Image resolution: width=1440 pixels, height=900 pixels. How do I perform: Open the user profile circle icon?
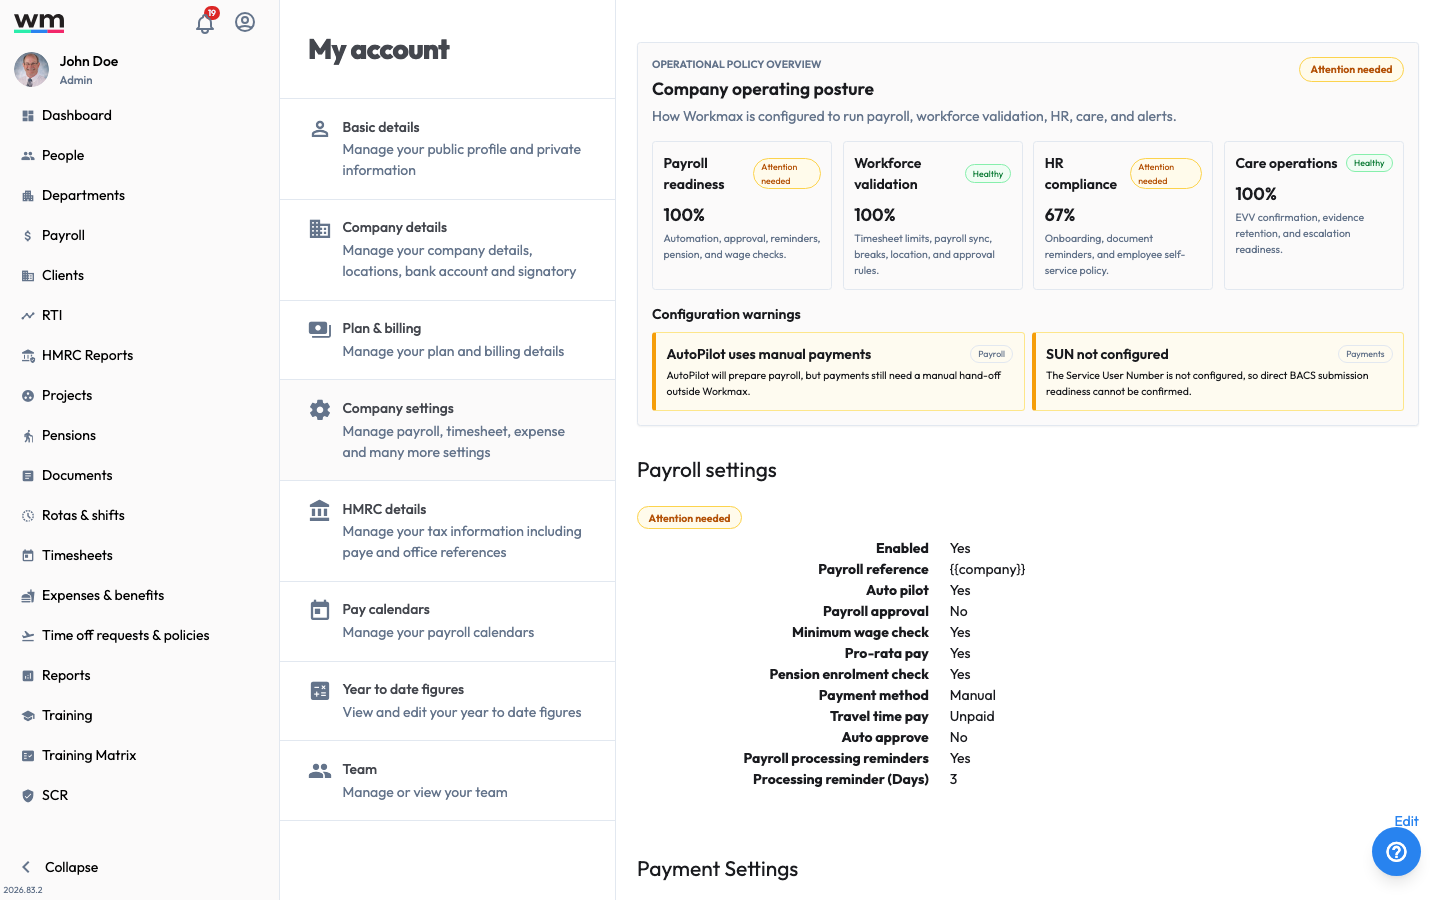pos(245,22)
